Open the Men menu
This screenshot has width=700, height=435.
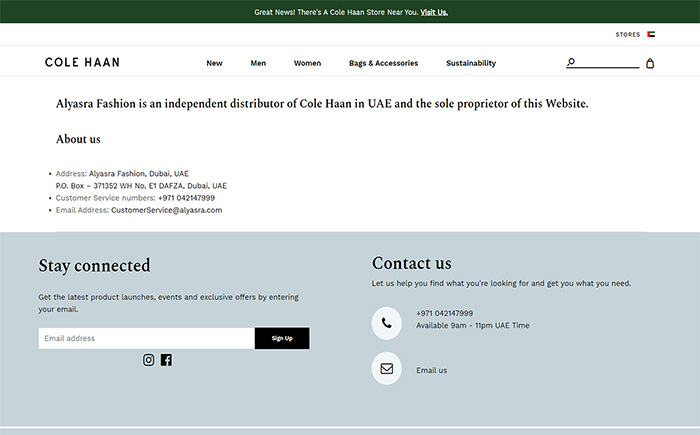pyautogui.click(x=258, y=63)
